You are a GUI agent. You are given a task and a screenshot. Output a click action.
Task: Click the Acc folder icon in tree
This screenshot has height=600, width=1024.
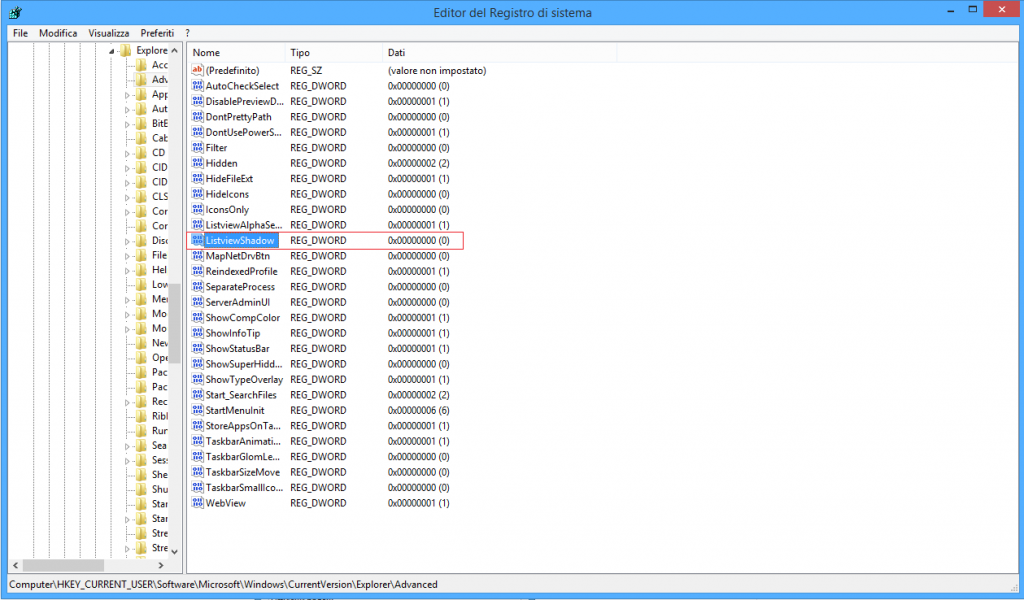coord(141,65)
